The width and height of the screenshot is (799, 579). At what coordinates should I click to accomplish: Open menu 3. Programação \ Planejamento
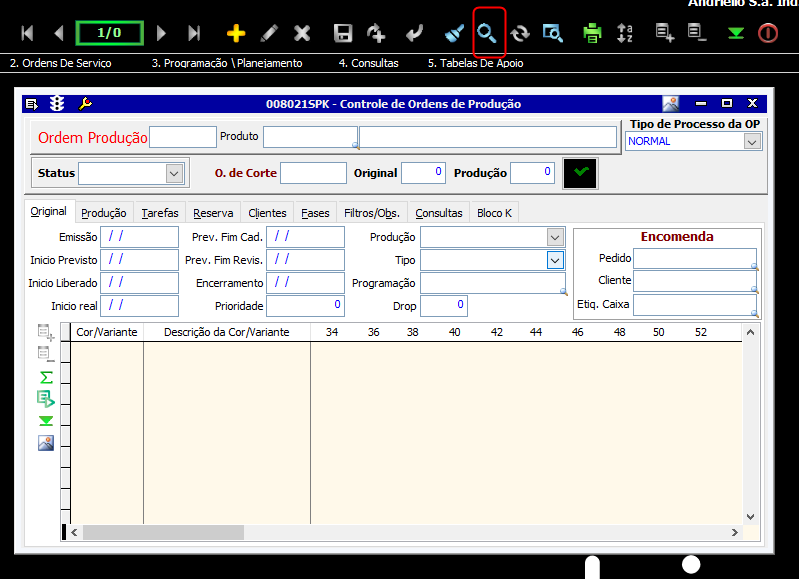point(227,63)
